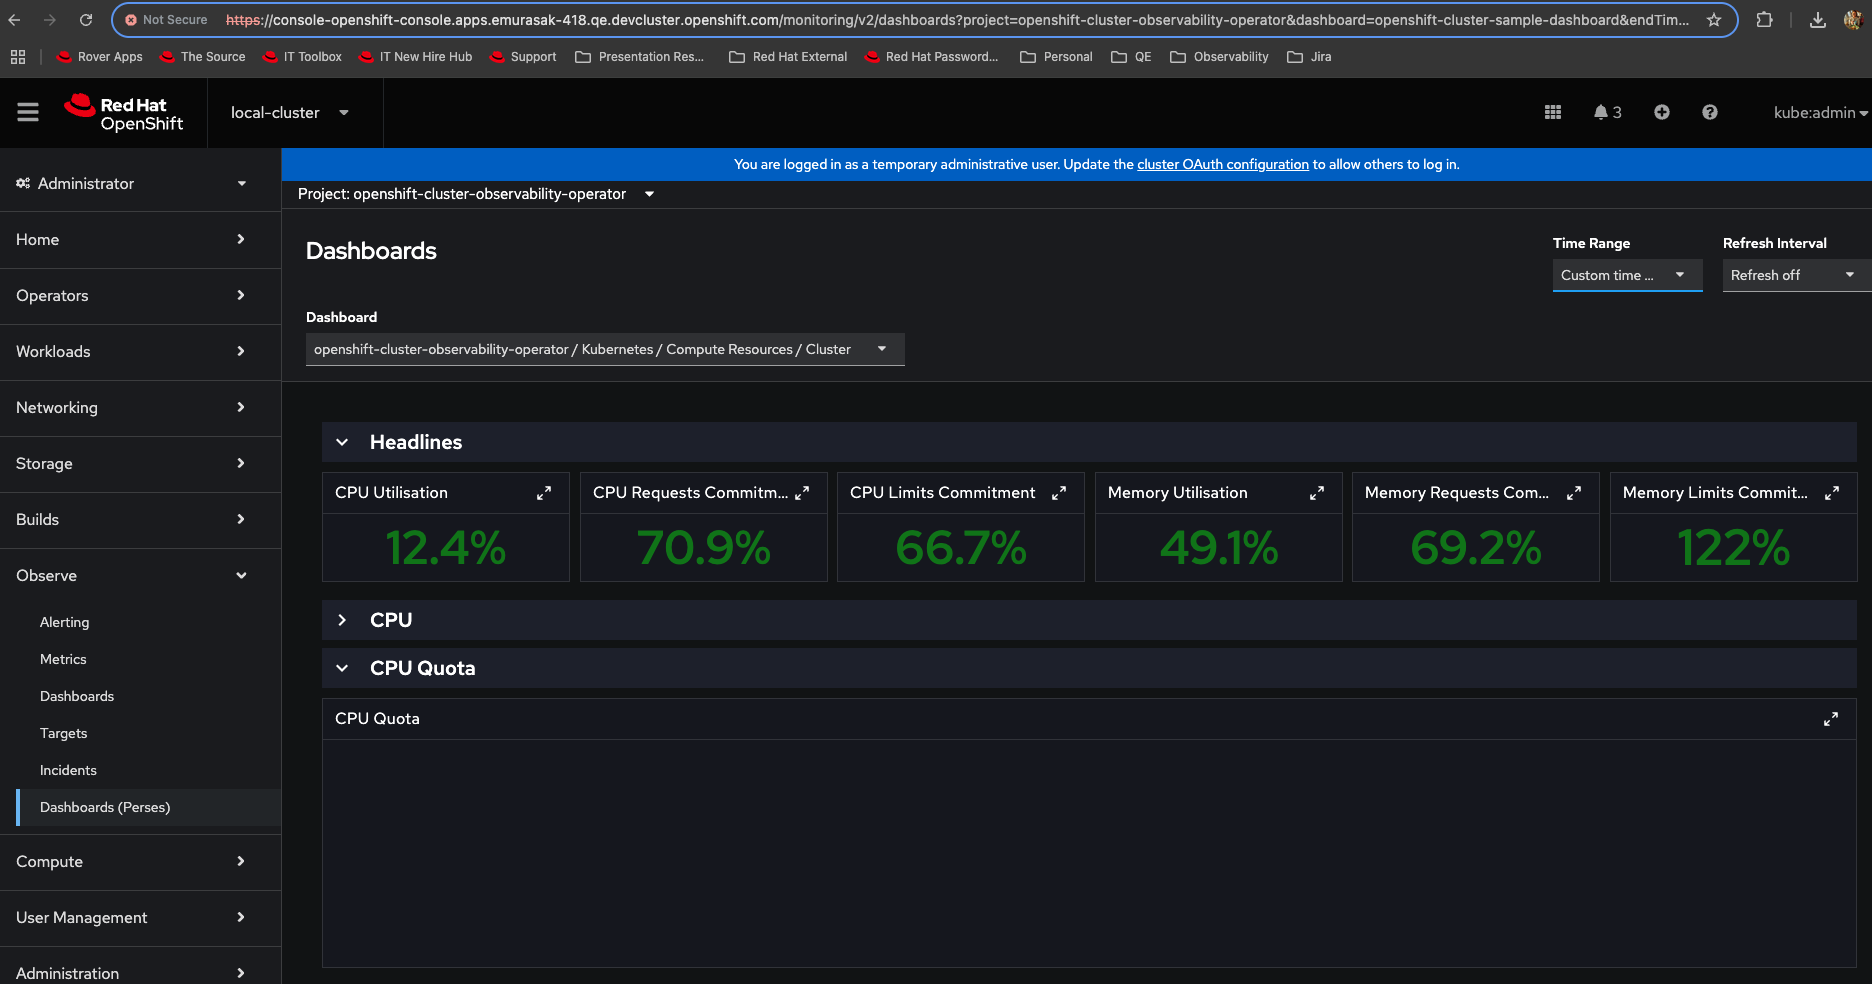Open the help question mark menu
The image size is (1872, 984).
pyautogui.click(x=1709, y=112)
